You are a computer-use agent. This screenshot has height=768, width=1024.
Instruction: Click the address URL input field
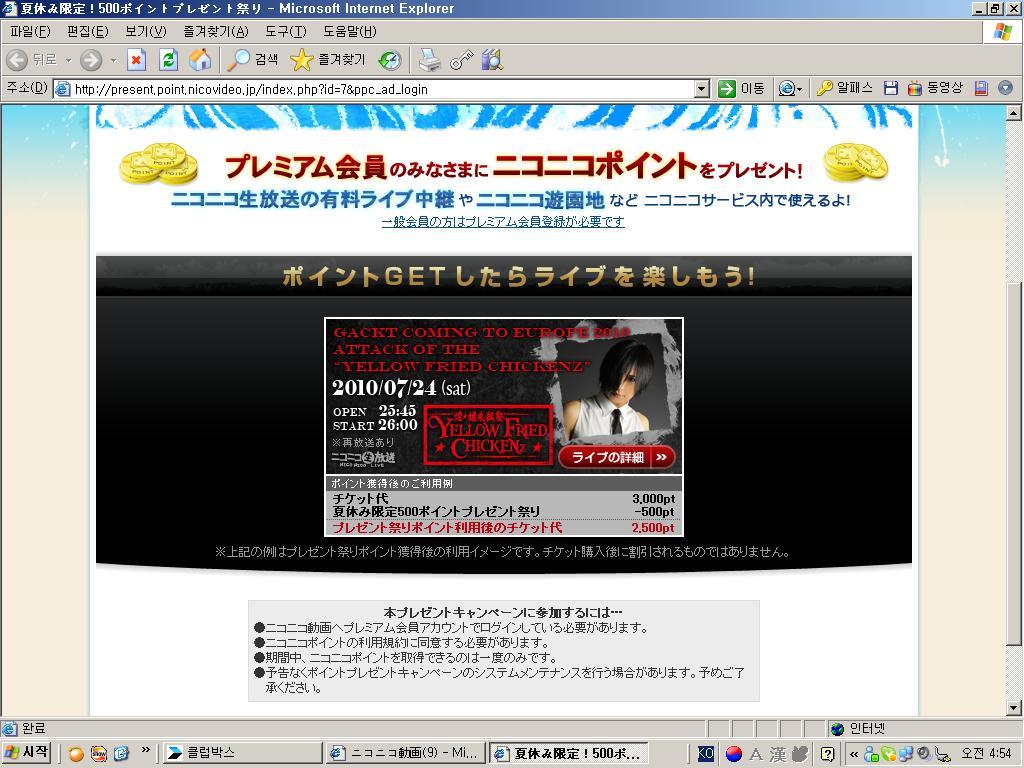(x=382, y=89)
